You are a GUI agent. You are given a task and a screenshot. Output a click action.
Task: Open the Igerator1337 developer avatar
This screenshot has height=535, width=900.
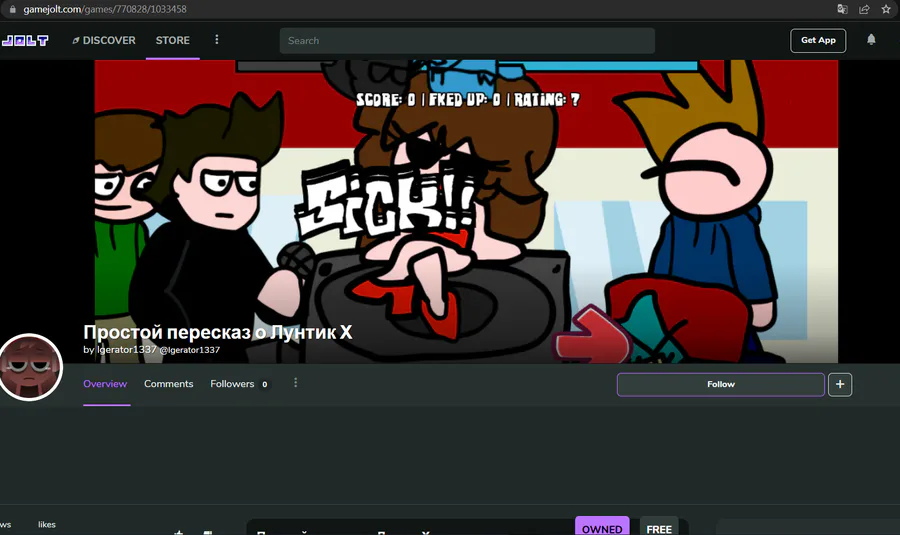pos(30,367)
